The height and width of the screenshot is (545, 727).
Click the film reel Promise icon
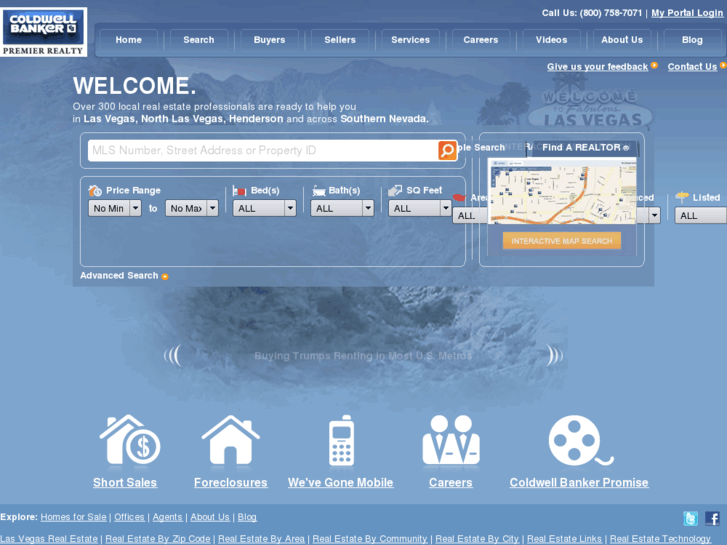click(x=581, y=440)
